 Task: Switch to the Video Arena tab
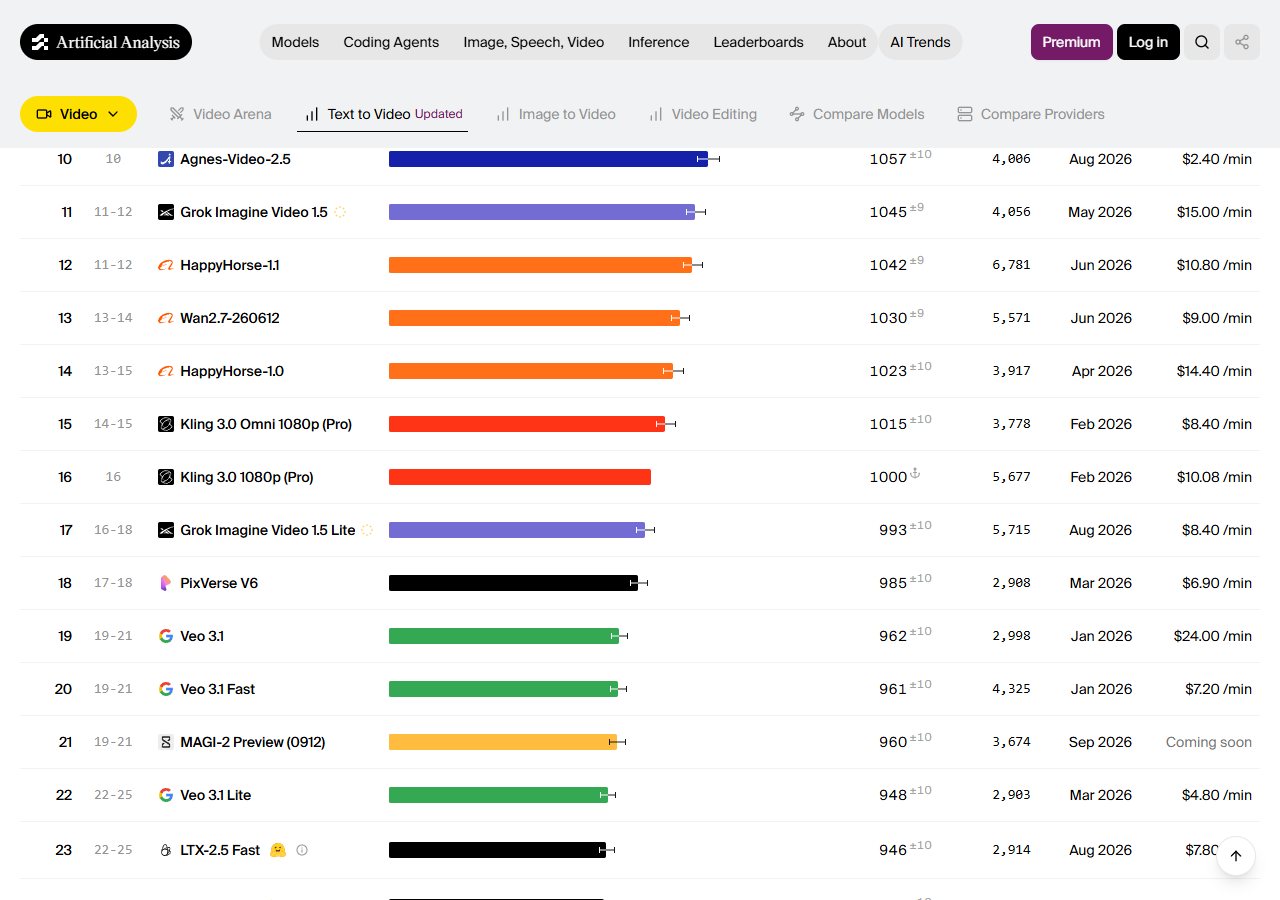(x=220, y=114)
